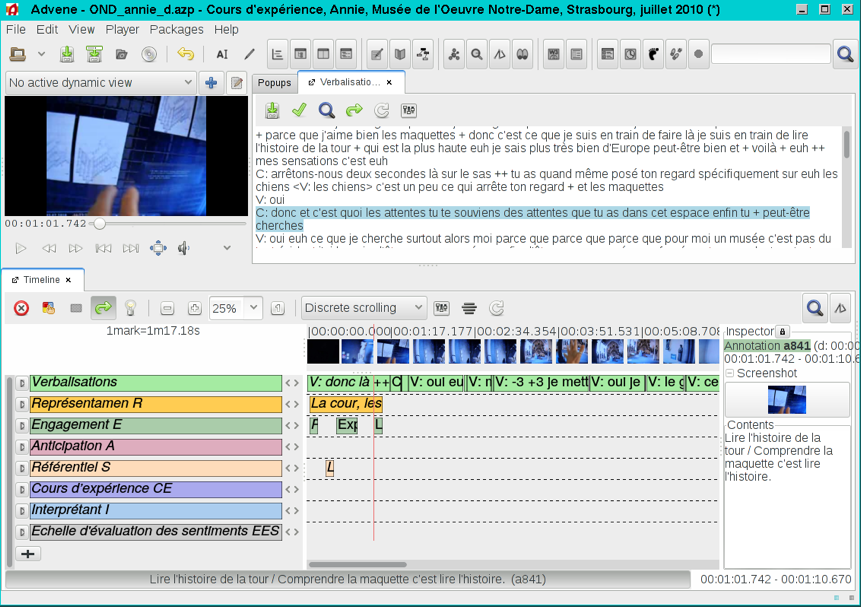Open the 25% zoom level dropdown
This screenshot has height=607, width=861.
coord(253,308)
